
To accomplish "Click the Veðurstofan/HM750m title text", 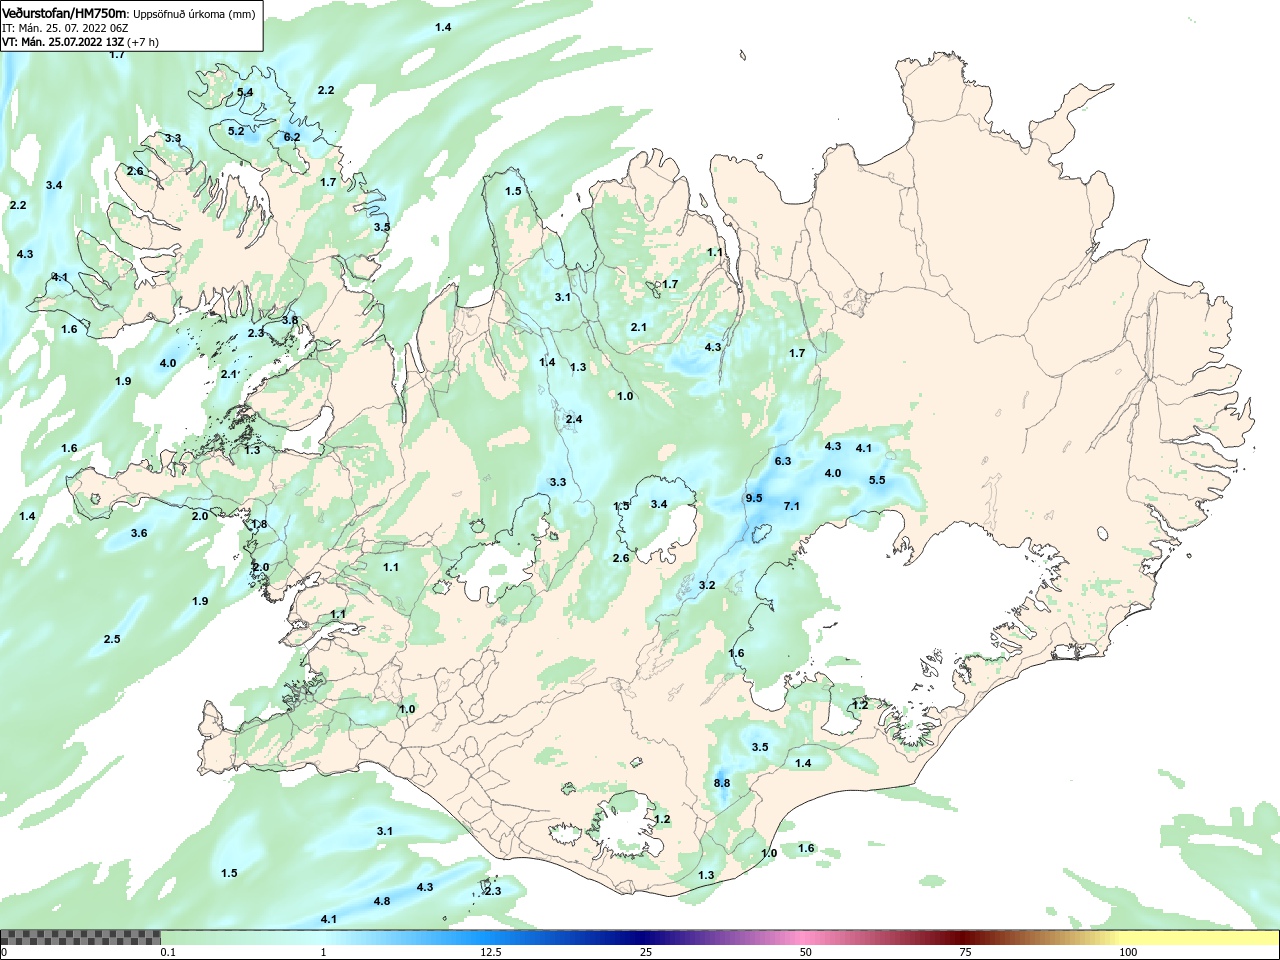I will (x=65, y=13).
